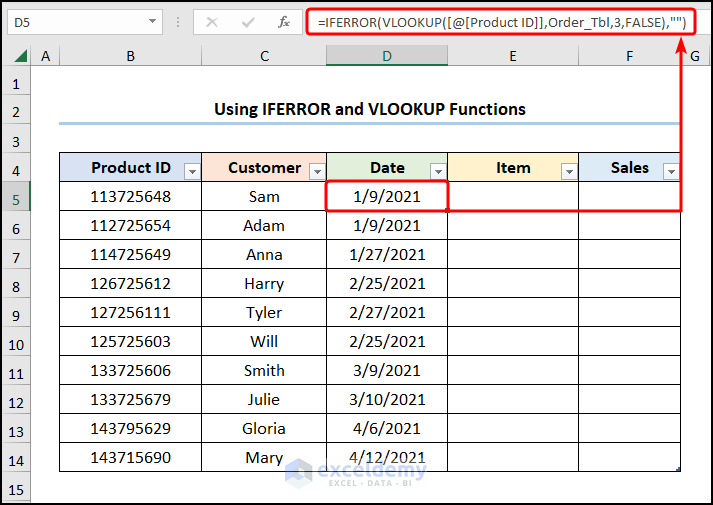Select Product ID cell 143715690
This screenshot has width=713, height=505.
tap(130, 458)
